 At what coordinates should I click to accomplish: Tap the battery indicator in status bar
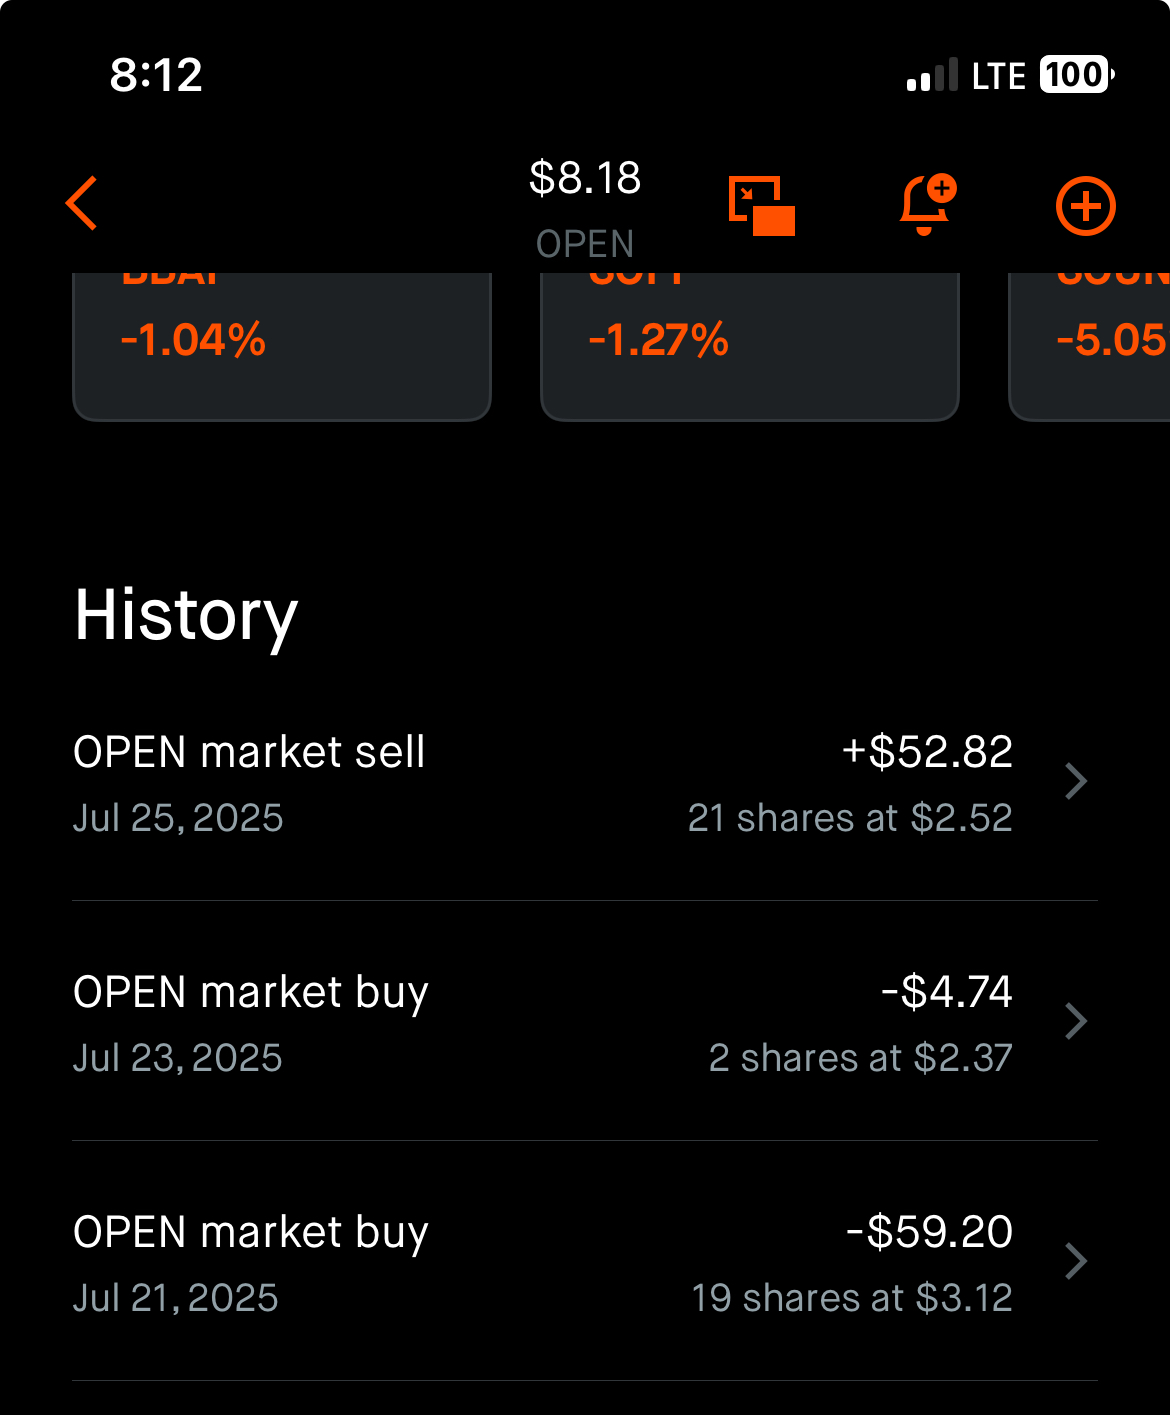[x=1077, y=75]
